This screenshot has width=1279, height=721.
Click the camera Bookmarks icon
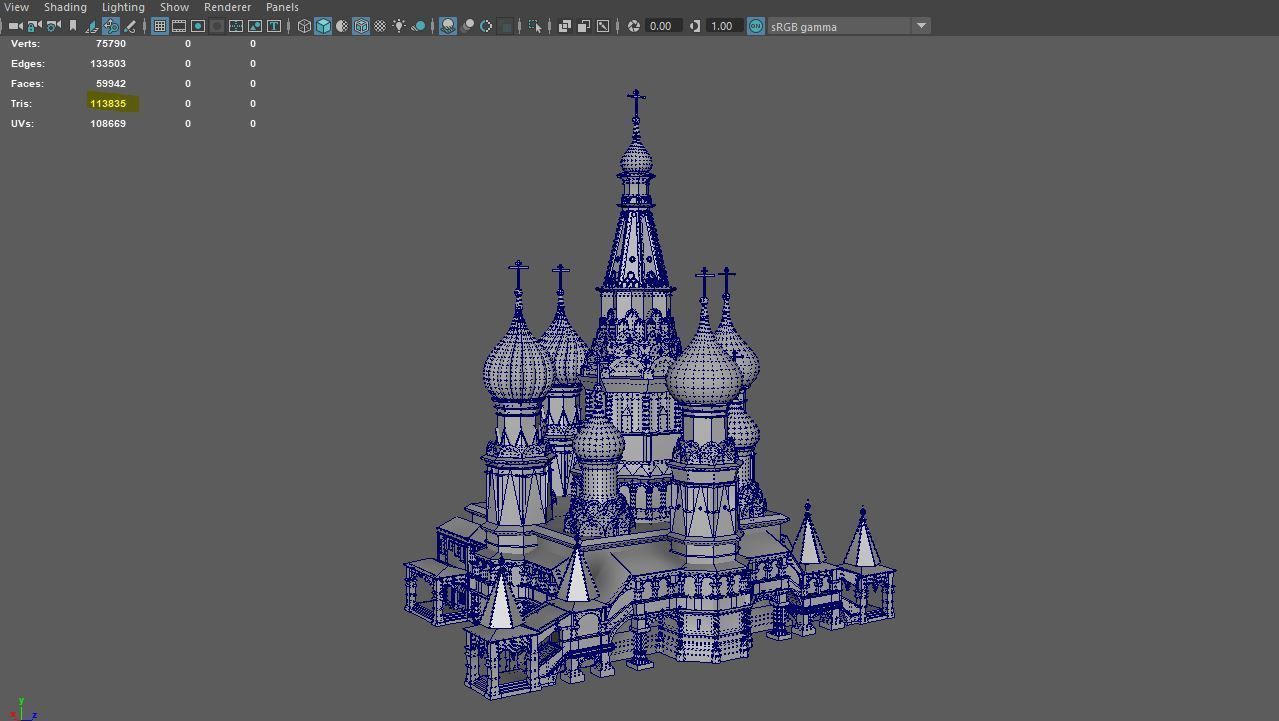coord(73,26)
